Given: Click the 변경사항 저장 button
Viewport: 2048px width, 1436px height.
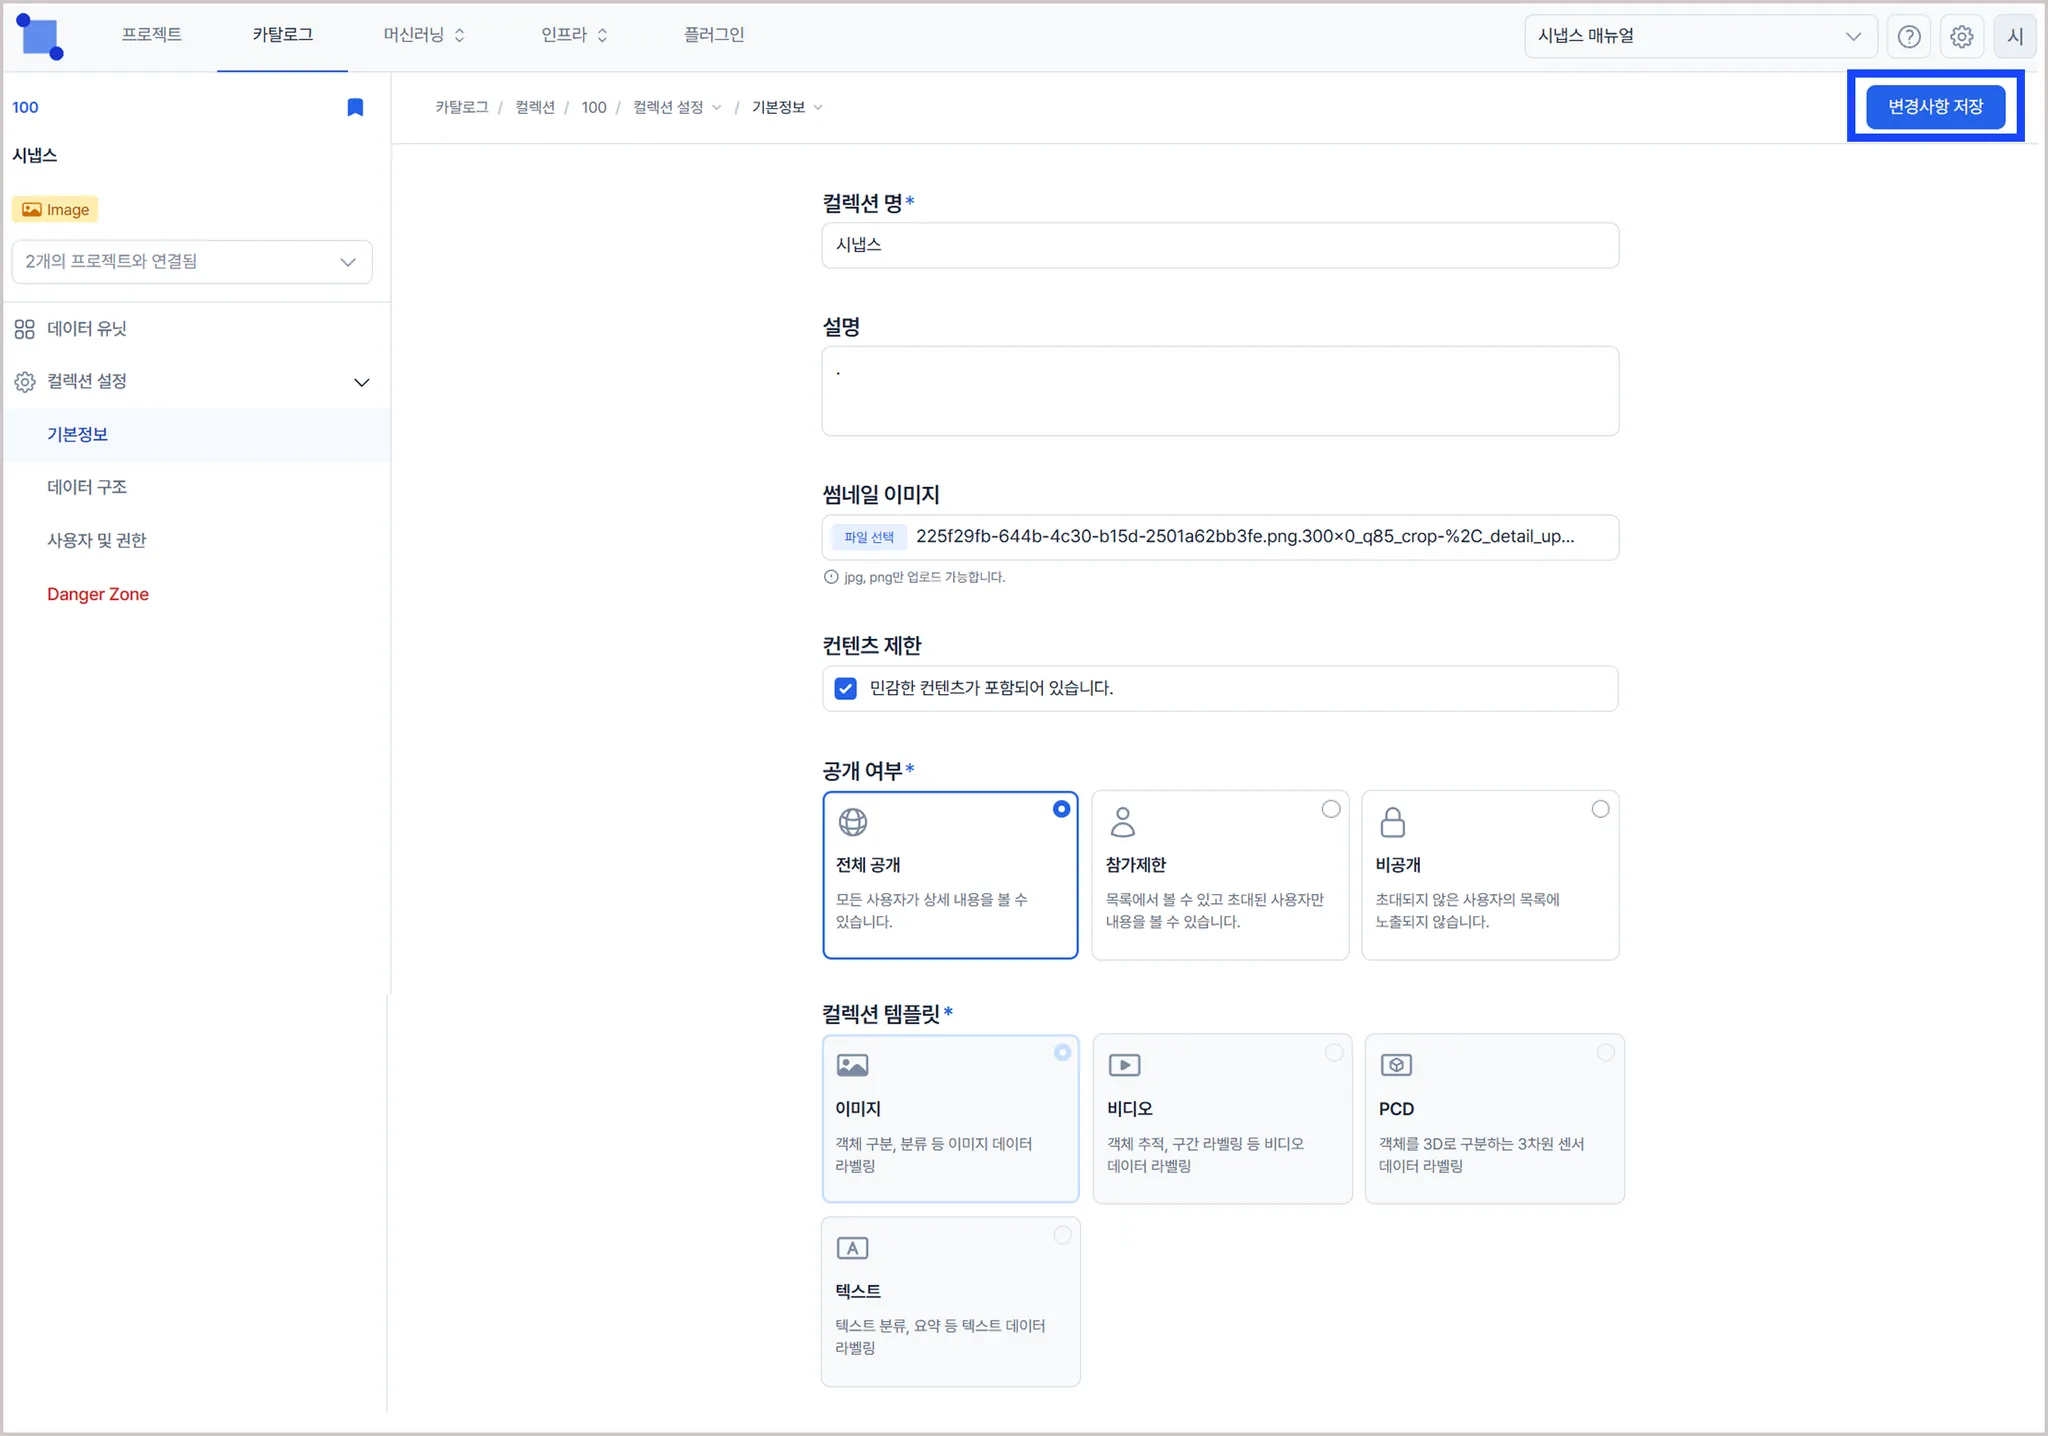Looking at the screenshot, I should click(x=1935, y=107).
